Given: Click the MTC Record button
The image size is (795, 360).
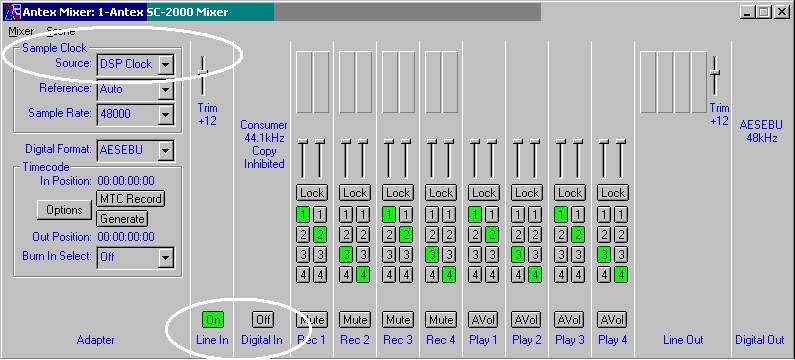Looking at the screenshot, I should pyautogui.click(x=130, y=198).
